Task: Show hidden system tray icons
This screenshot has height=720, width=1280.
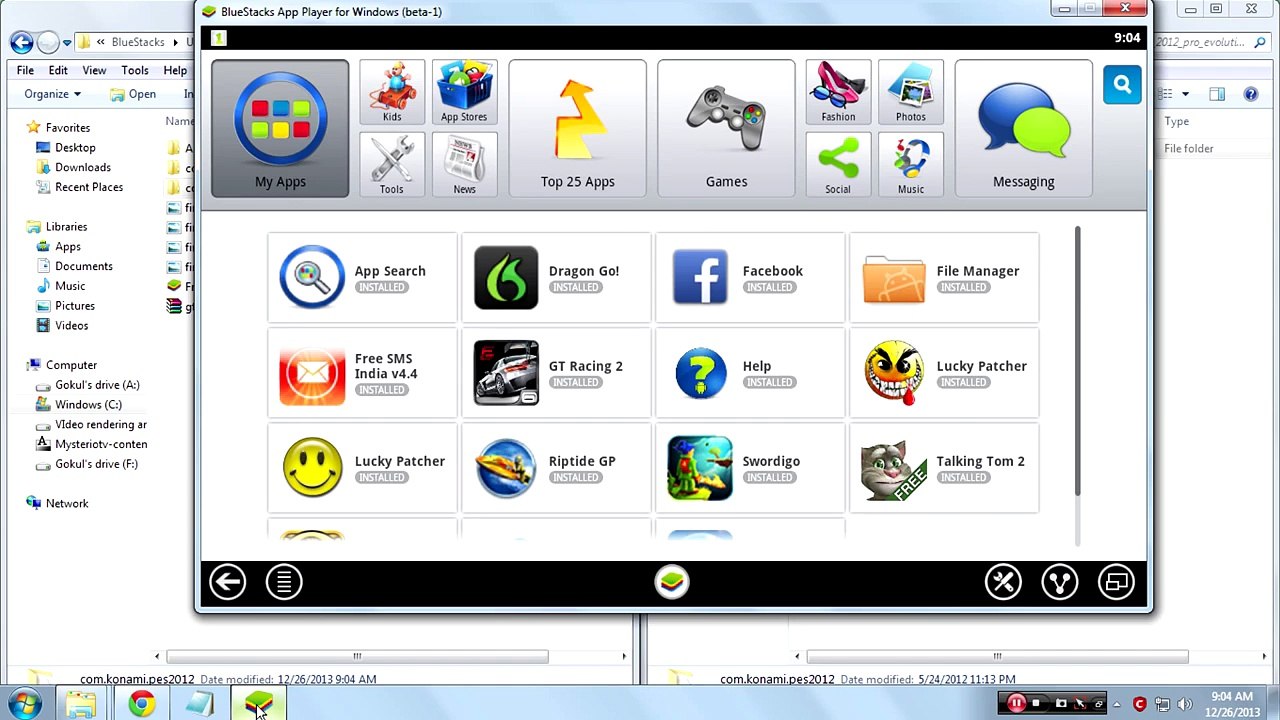Action: click(x=1116, y=704)
